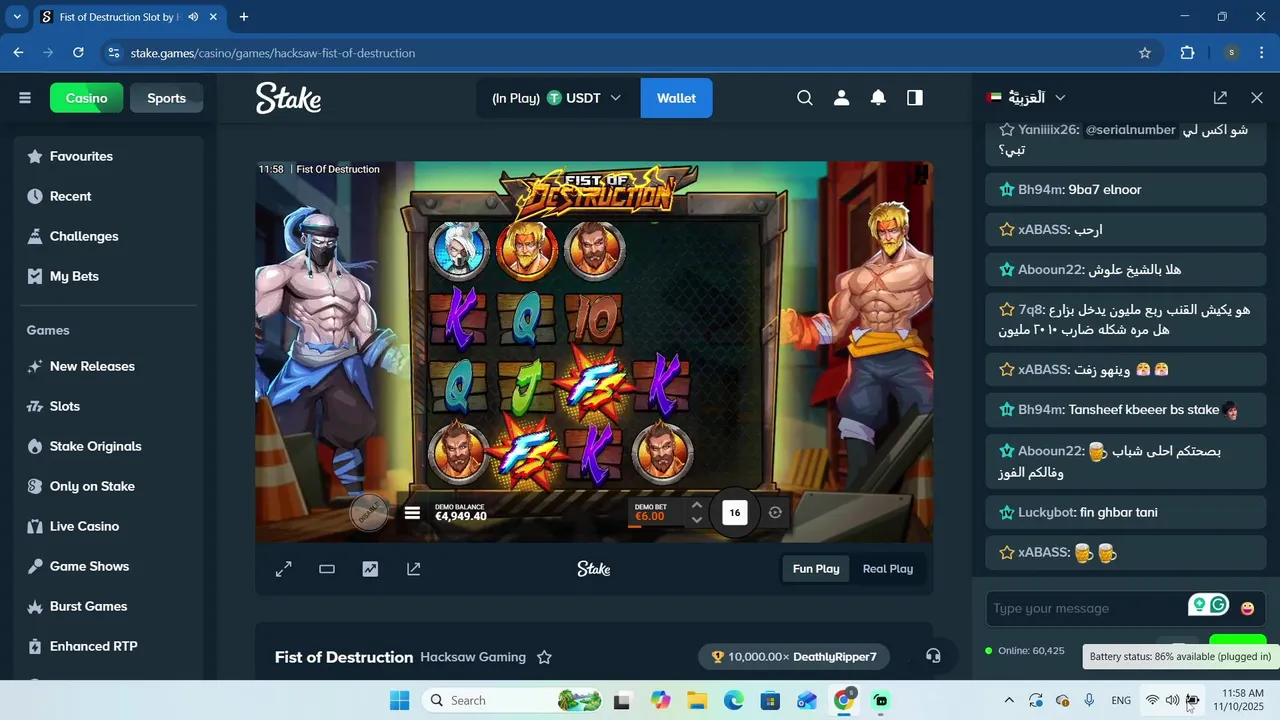This screenshot has height=720, width=1280.
Task: Open Only on Stake category
Action: pos(110,486)
